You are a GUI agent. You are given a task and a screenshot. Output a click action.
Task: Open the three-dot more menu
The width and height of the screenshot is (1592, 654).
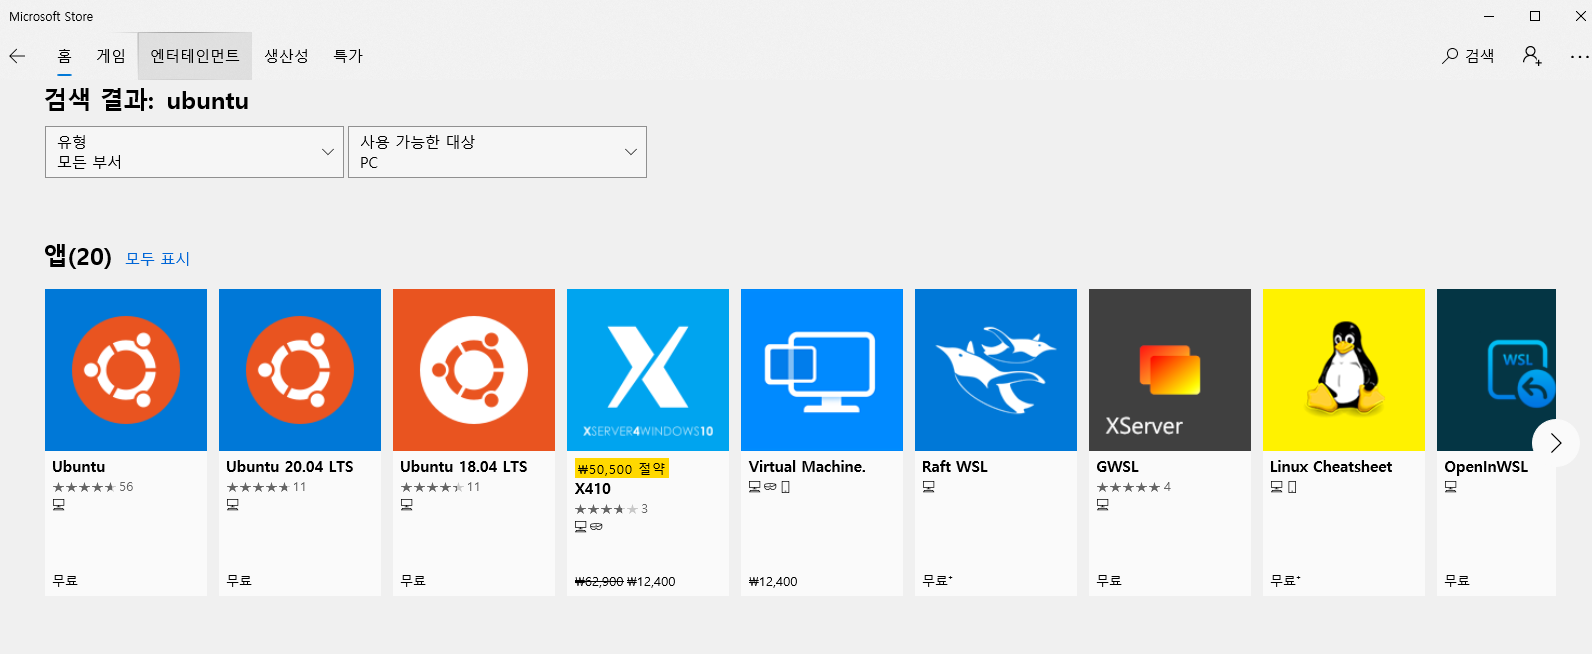1579,56
